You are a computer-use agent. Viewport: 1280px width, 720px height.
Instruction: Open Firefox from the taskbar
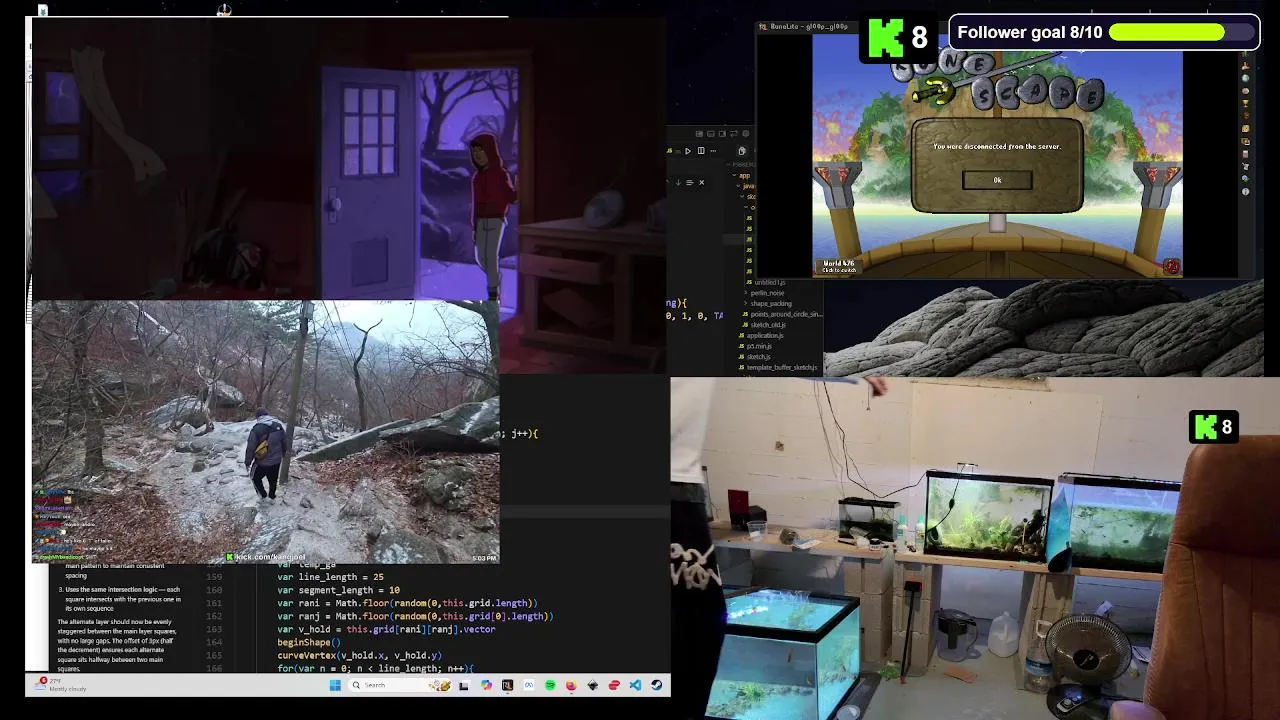pyautogui.click(x=571, y=685)
